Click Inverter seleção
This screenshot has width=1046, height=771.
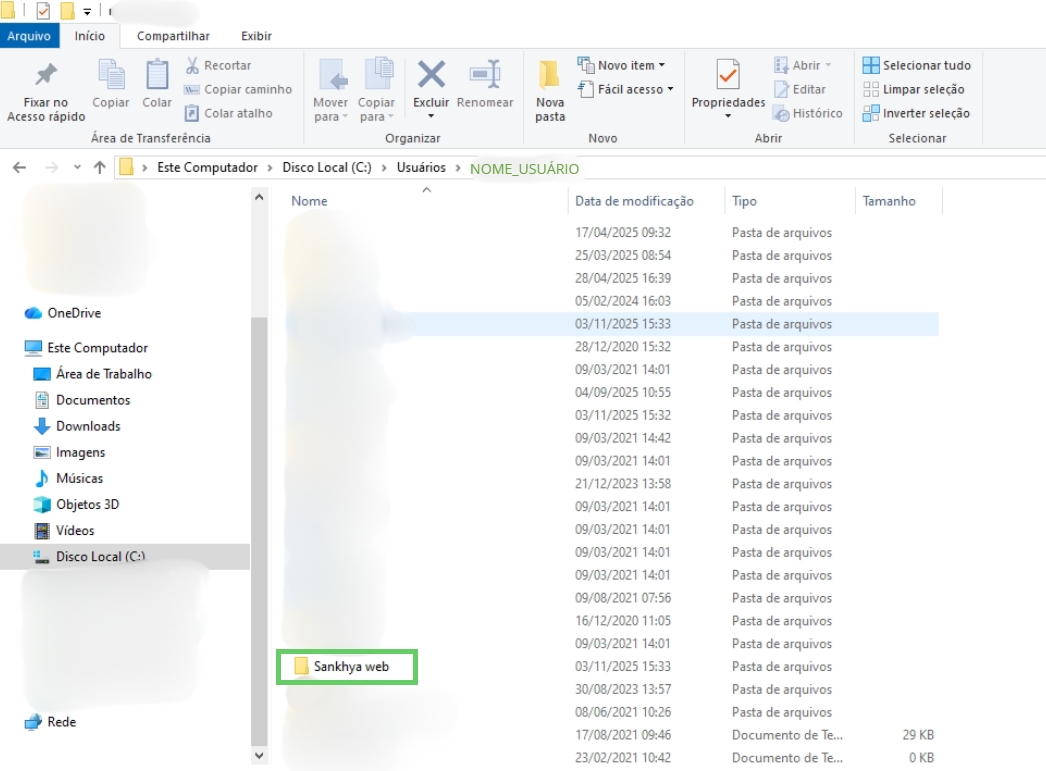coord(916,113)
